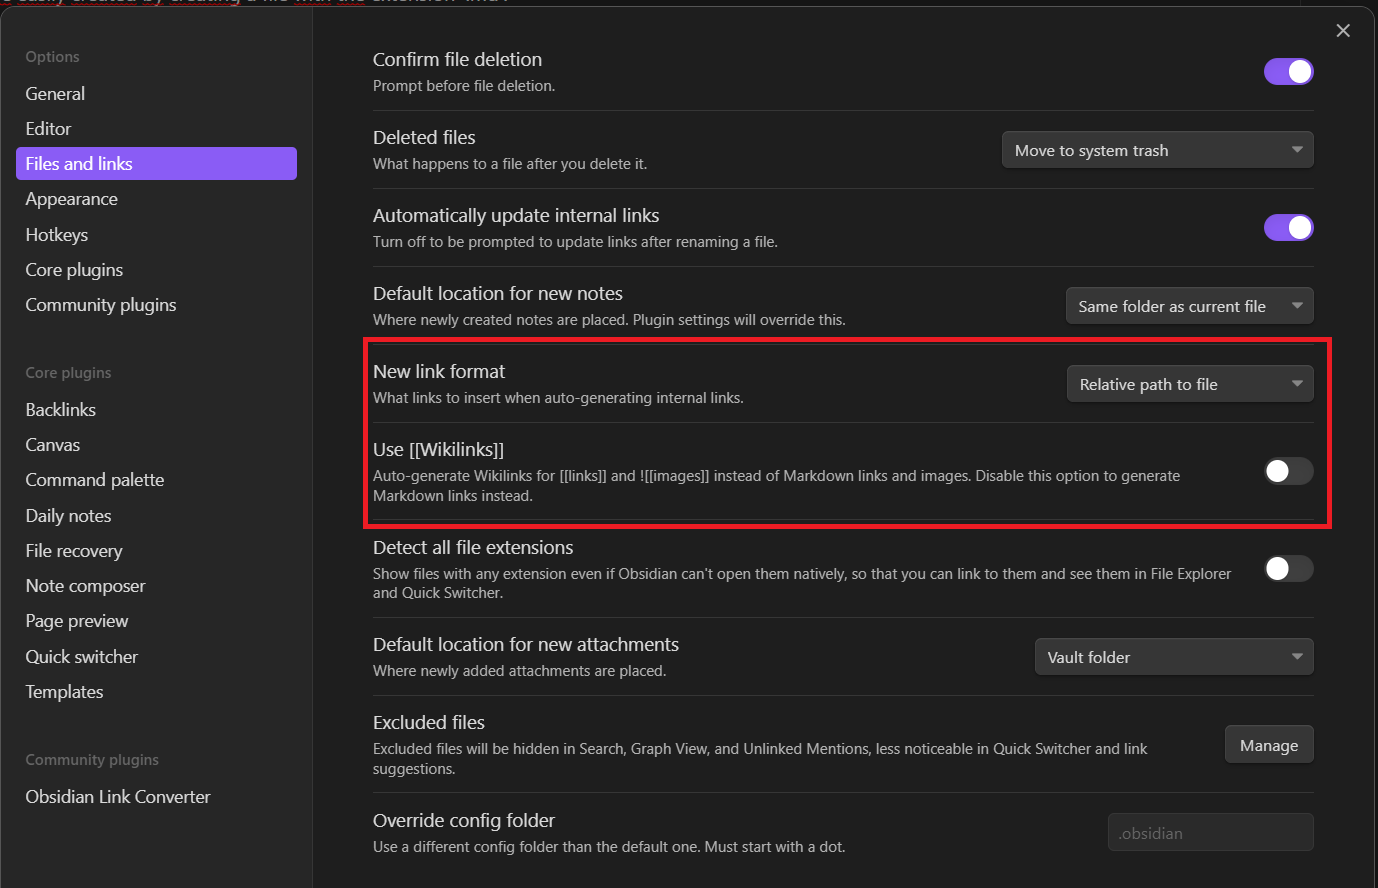1378x888 pixels.
Task: Go to Appearance settings
Action: [x=71, y=199]
